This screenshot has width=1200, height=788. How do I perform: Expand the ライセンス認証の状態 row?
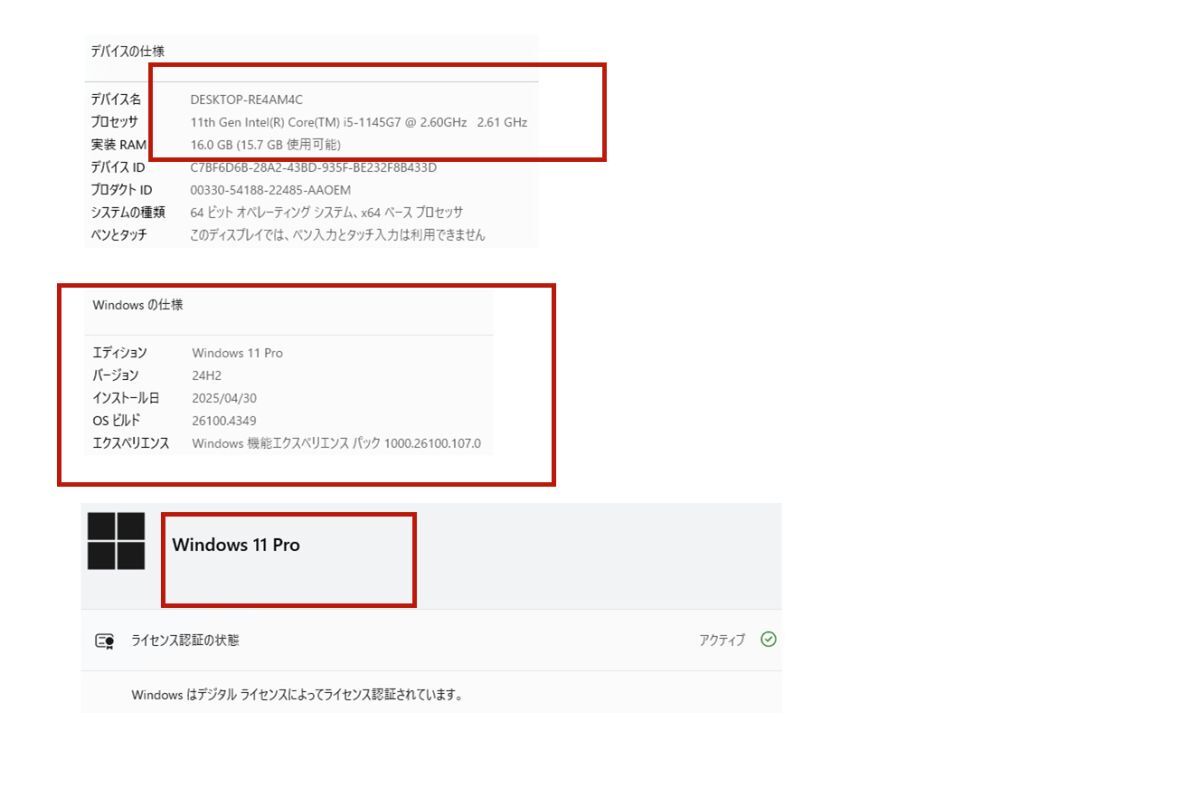431,640
